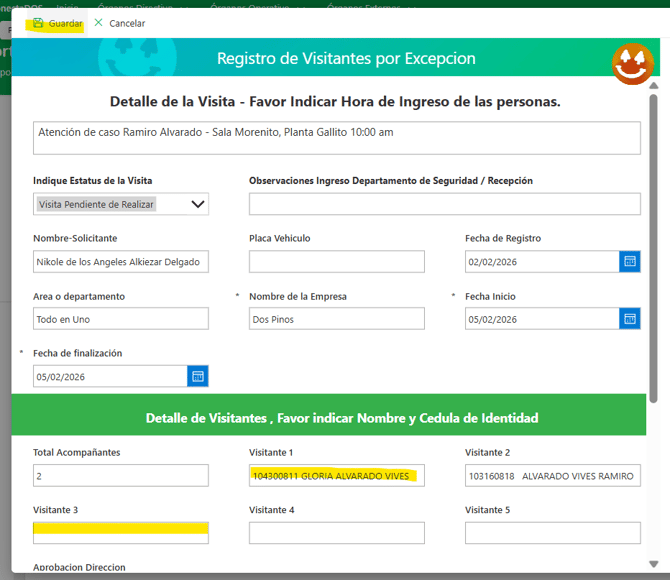The height and width of the screenshot is (580, 670).
Task: Click the scrollbar up arrow
Action: coord(653,87)
